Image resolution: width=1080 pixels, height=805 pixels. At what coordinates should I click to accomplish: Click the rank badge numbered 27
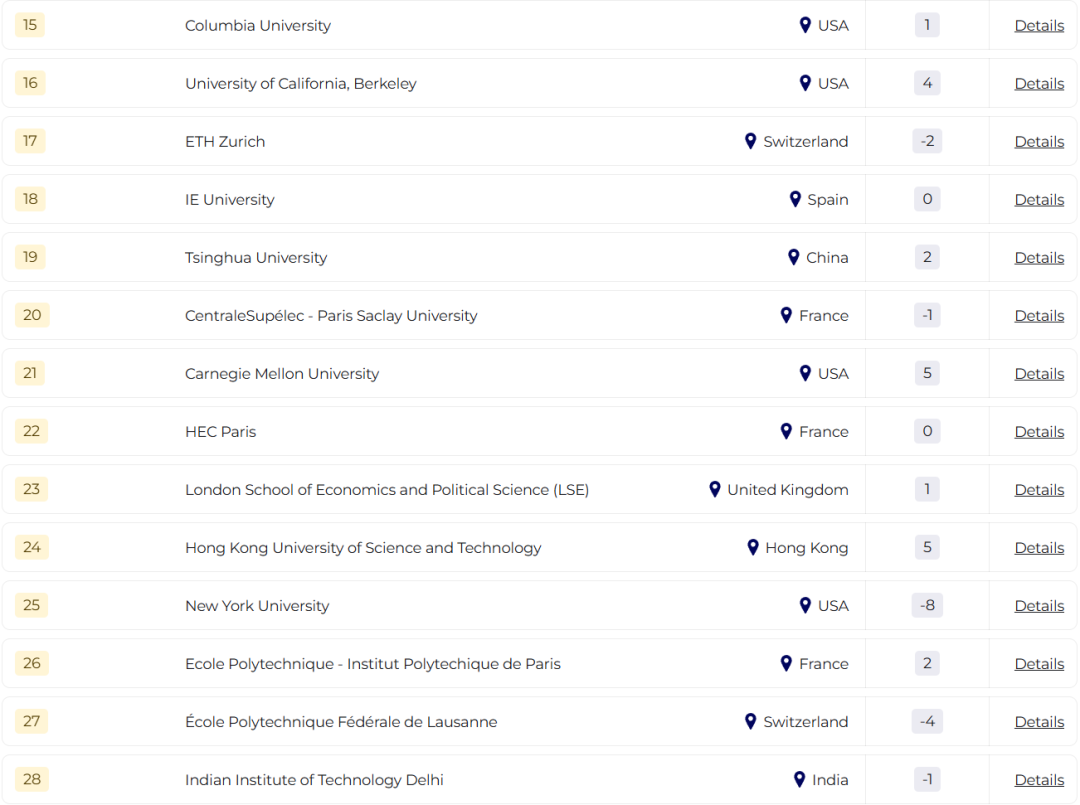[32, 721]
